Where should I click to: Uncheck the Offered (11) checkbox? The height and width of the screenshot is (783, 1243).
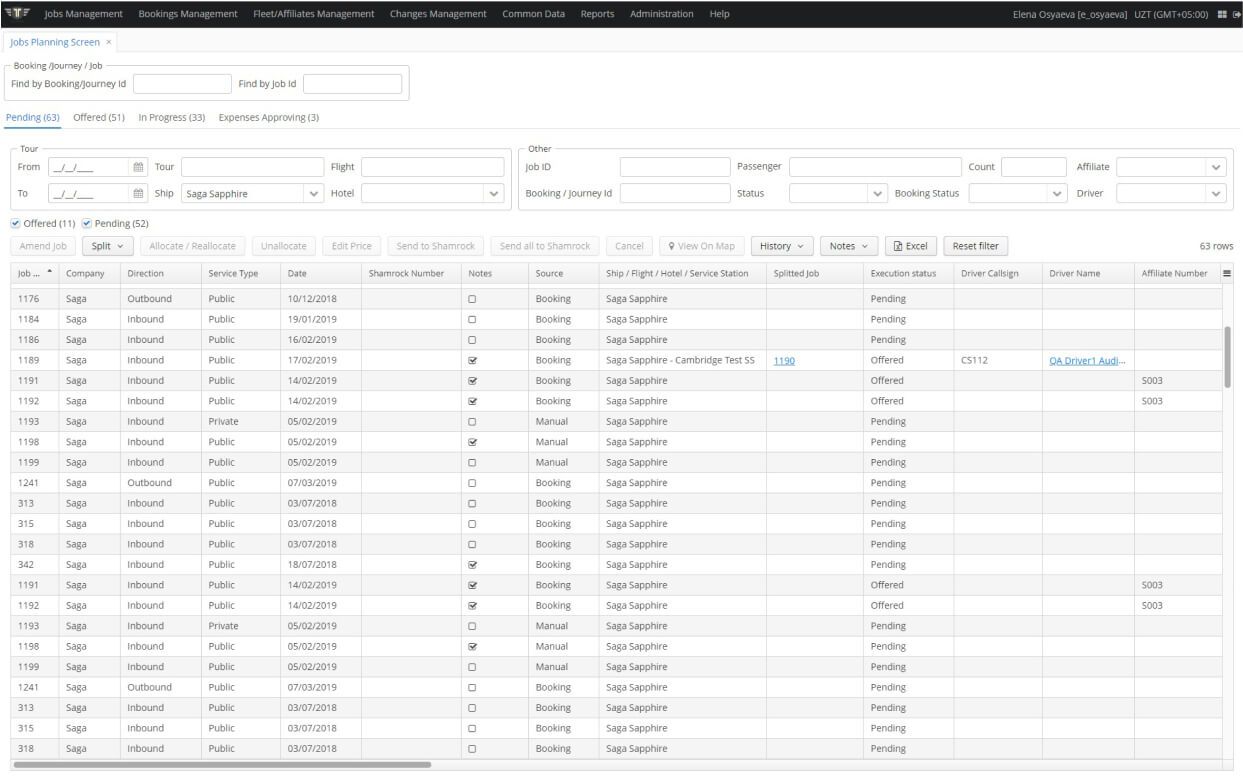(x=16, y=224)
